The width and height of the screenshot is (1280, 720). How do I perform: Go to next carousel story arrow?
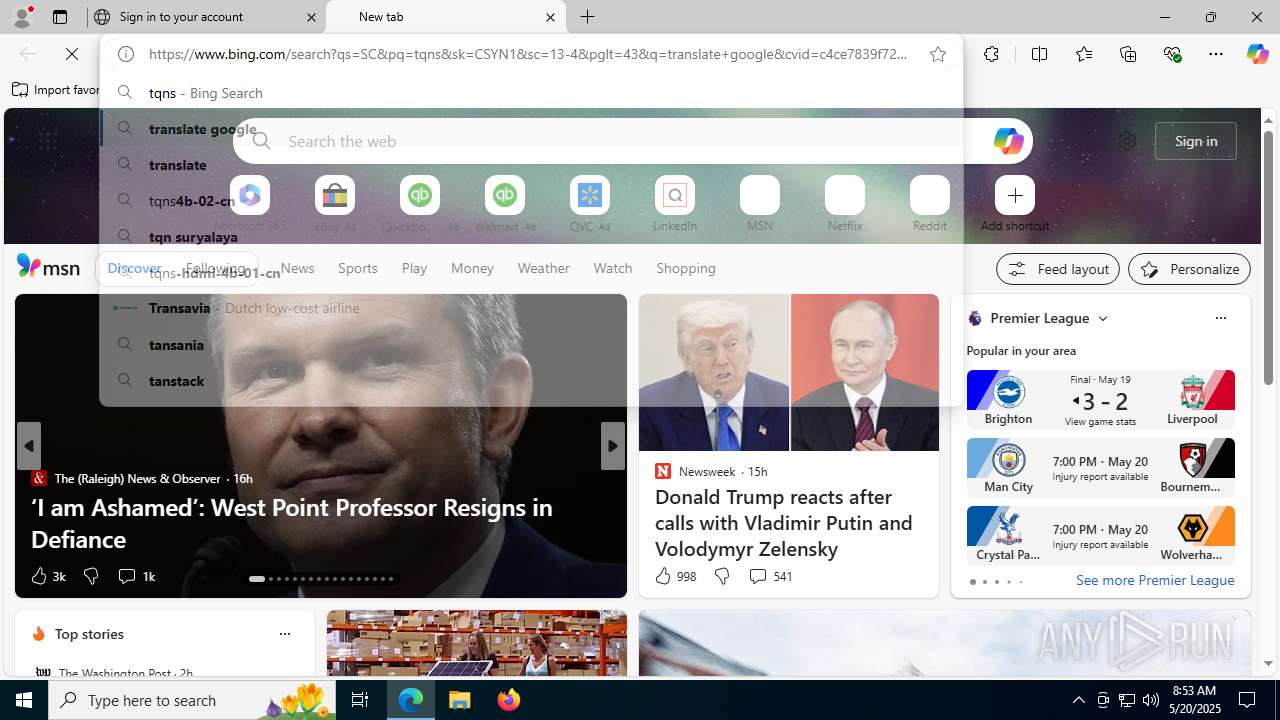tap(613, 446)
